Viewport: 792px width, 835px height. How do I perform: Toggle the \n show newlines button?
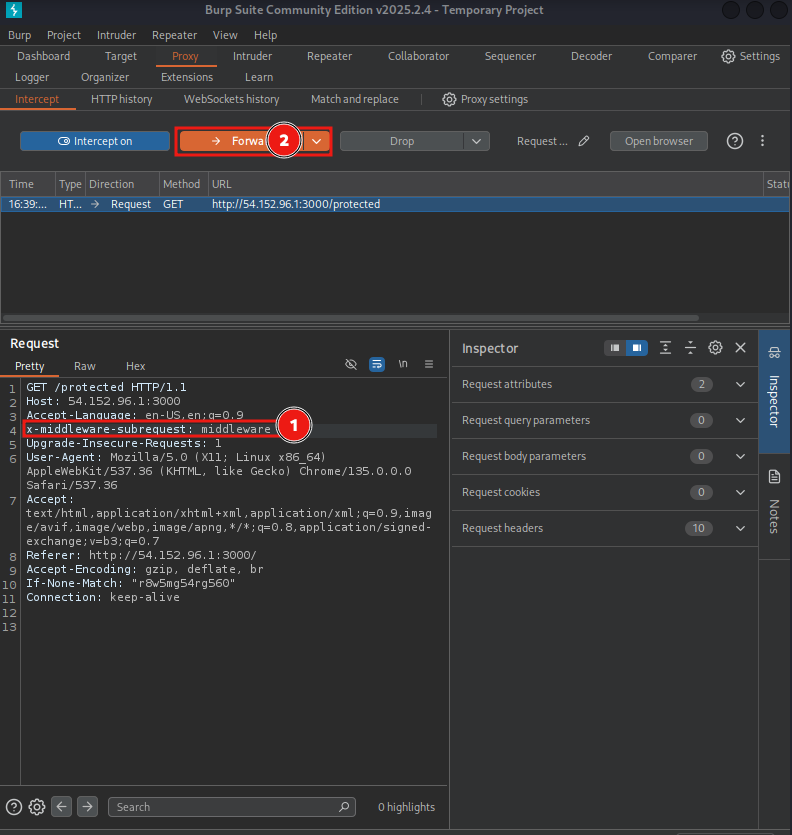[x=403, y=364]
